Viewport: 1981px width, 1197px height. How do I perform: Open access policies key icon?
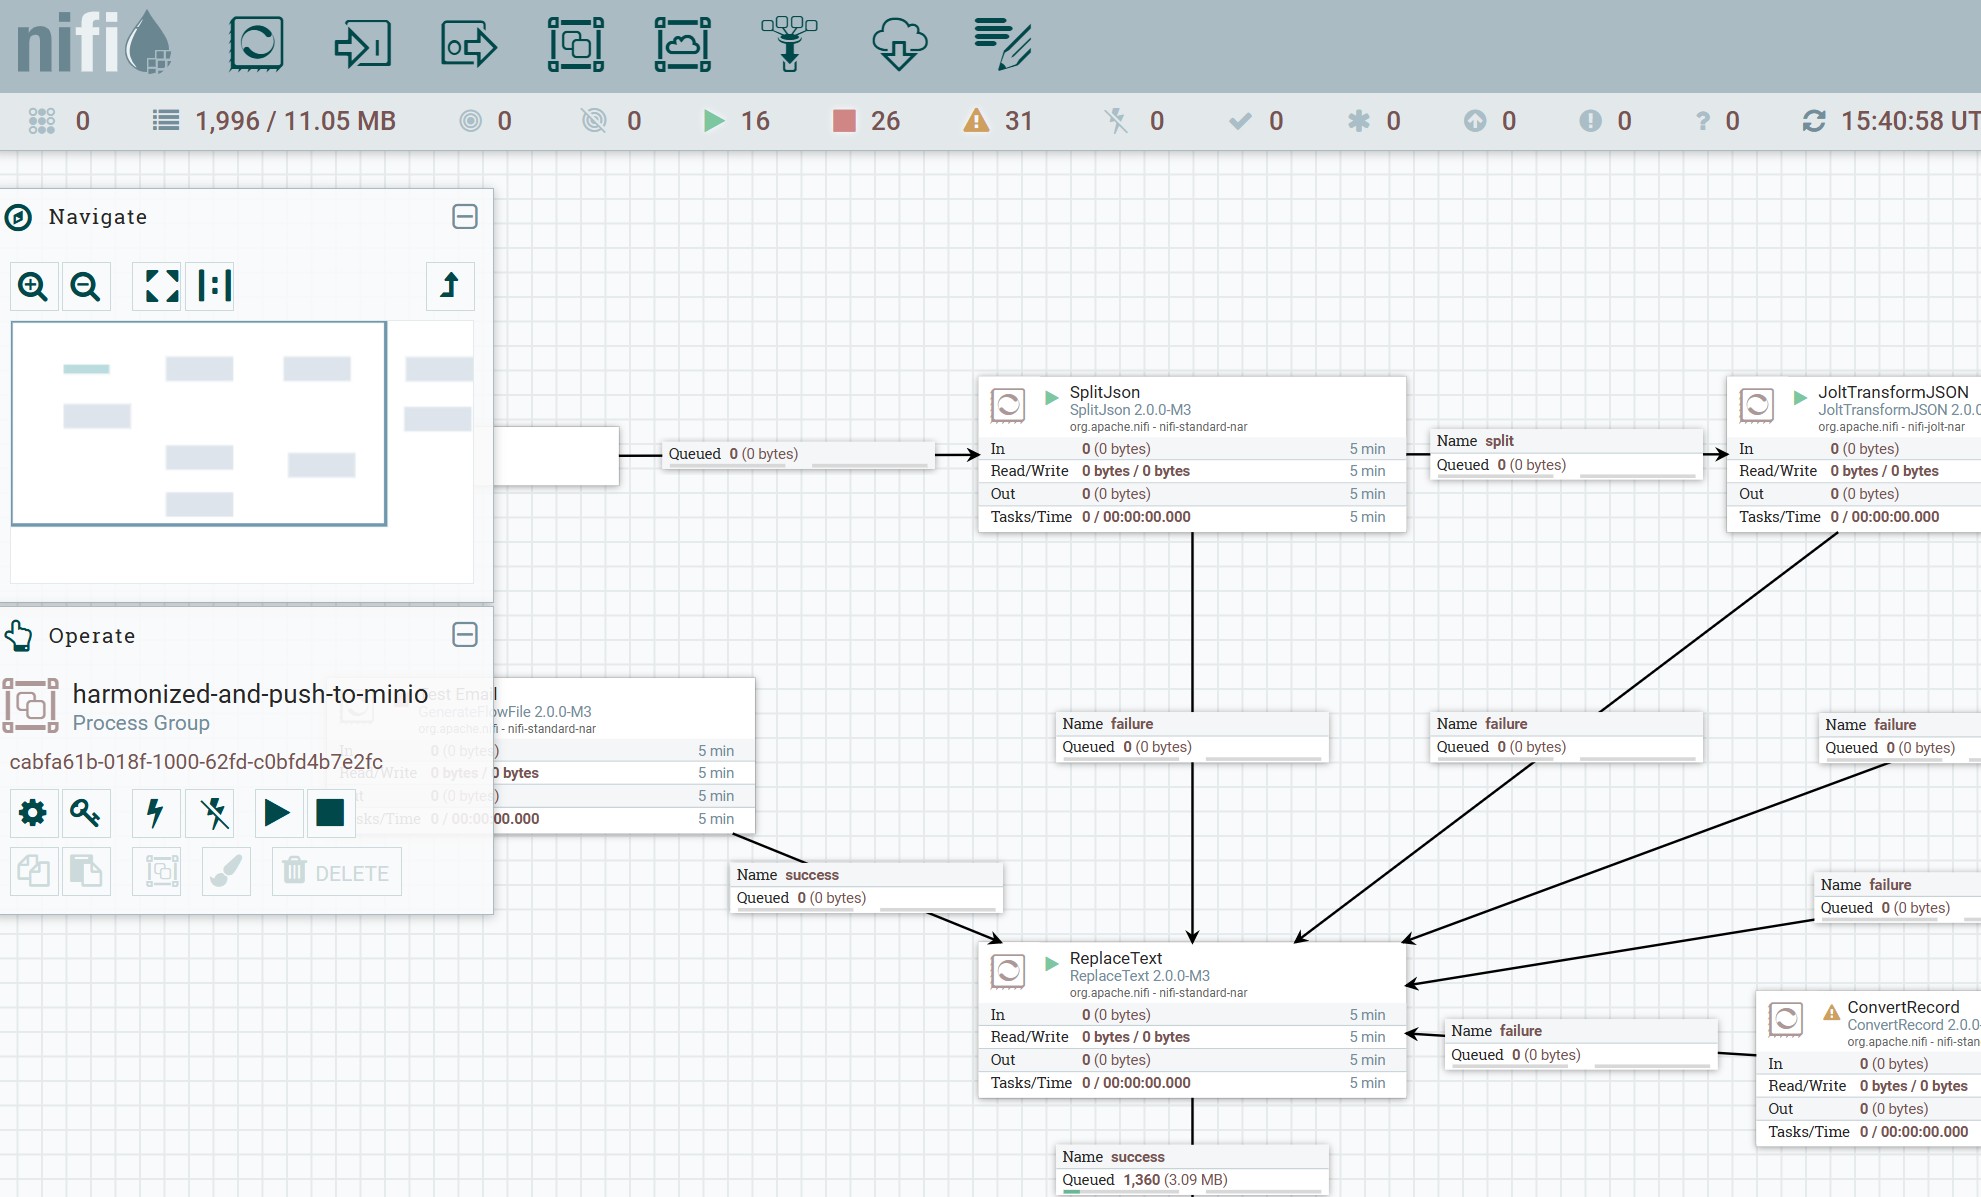click(86, 813)
